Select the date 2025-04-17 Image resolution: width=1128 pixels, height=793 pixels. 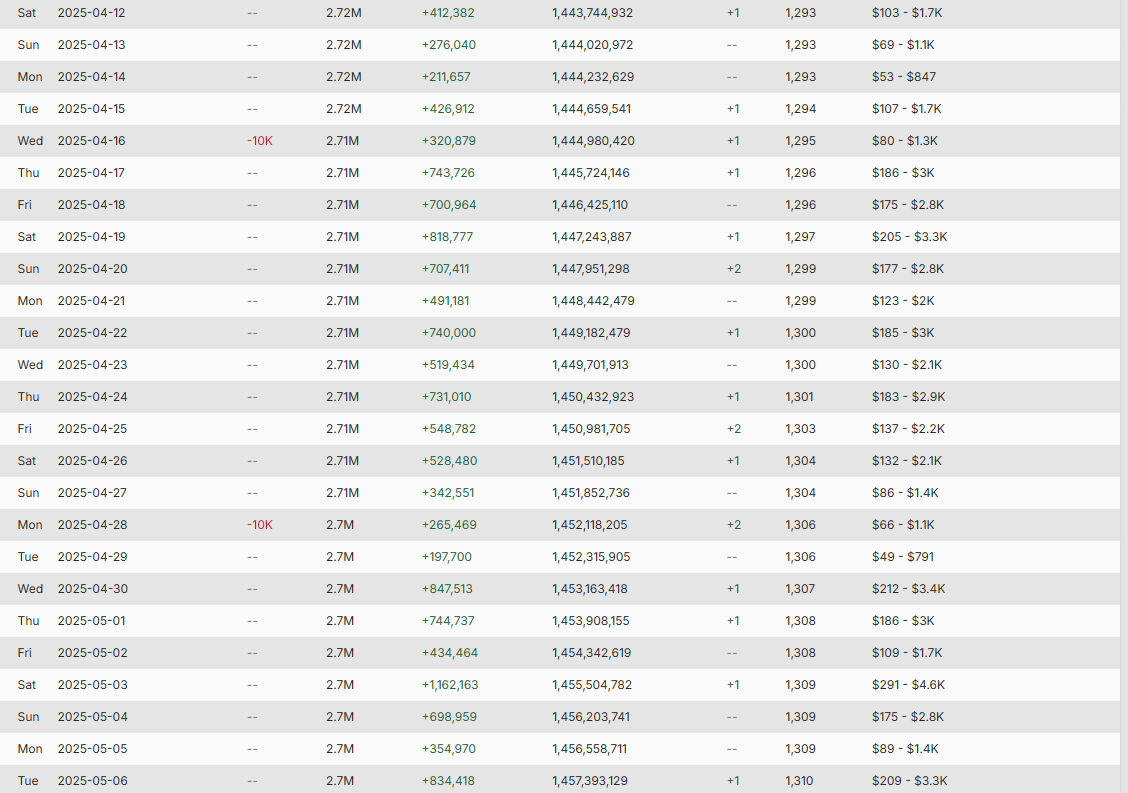coord(91,173)
